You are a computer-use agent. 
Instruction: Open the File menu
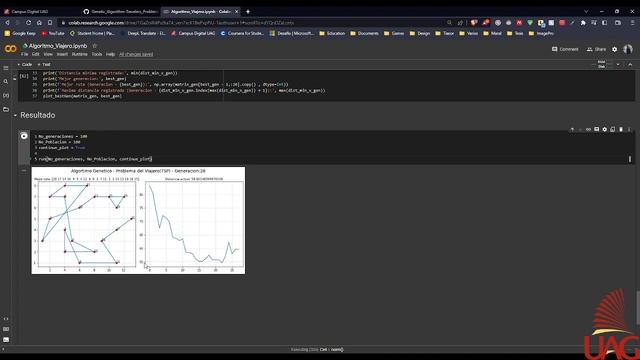(24, 54)
